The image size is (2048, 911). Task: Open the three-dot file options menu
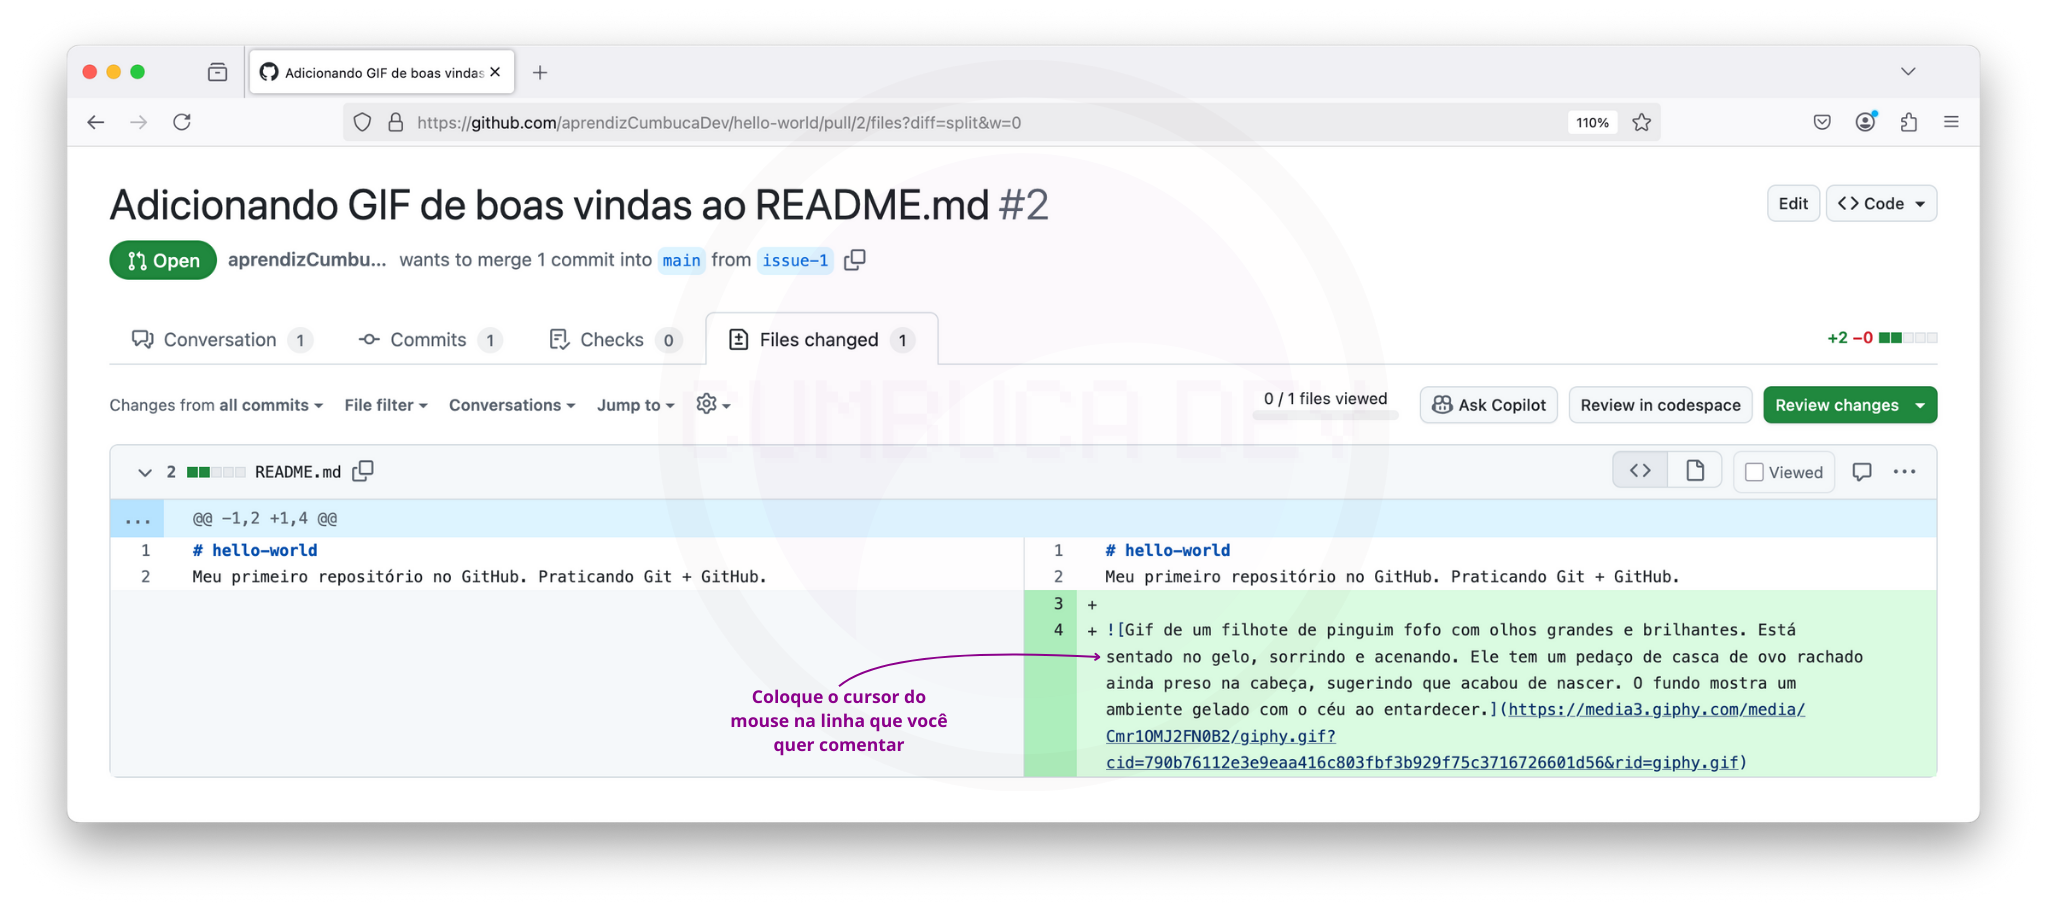(x=1904, y=472)
